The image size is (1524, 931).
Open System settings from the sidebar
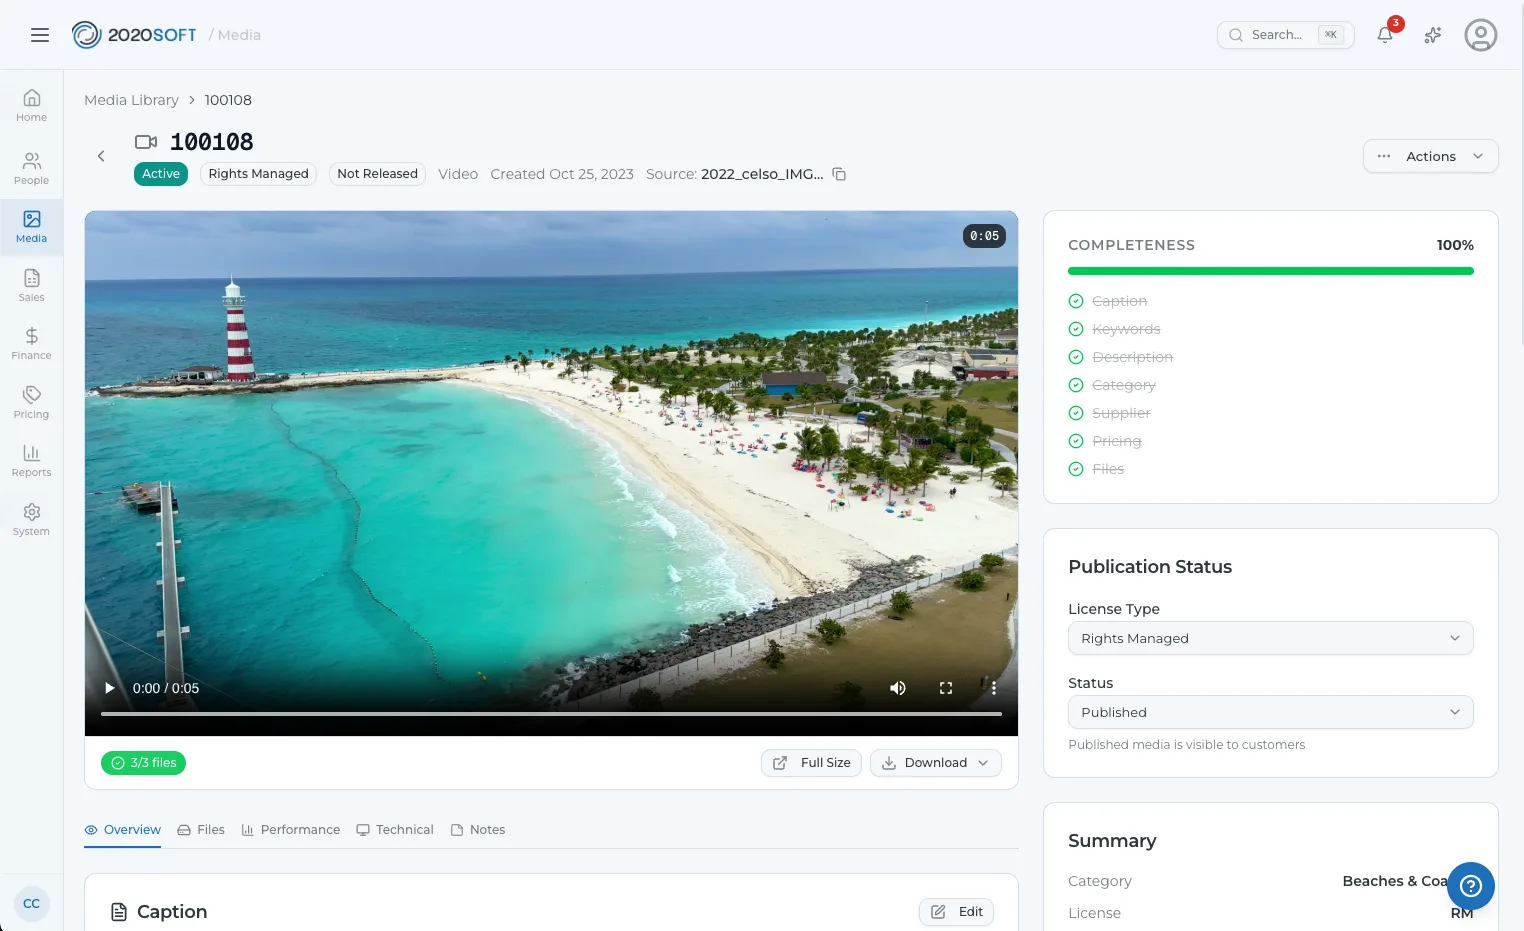coord(31,518)
